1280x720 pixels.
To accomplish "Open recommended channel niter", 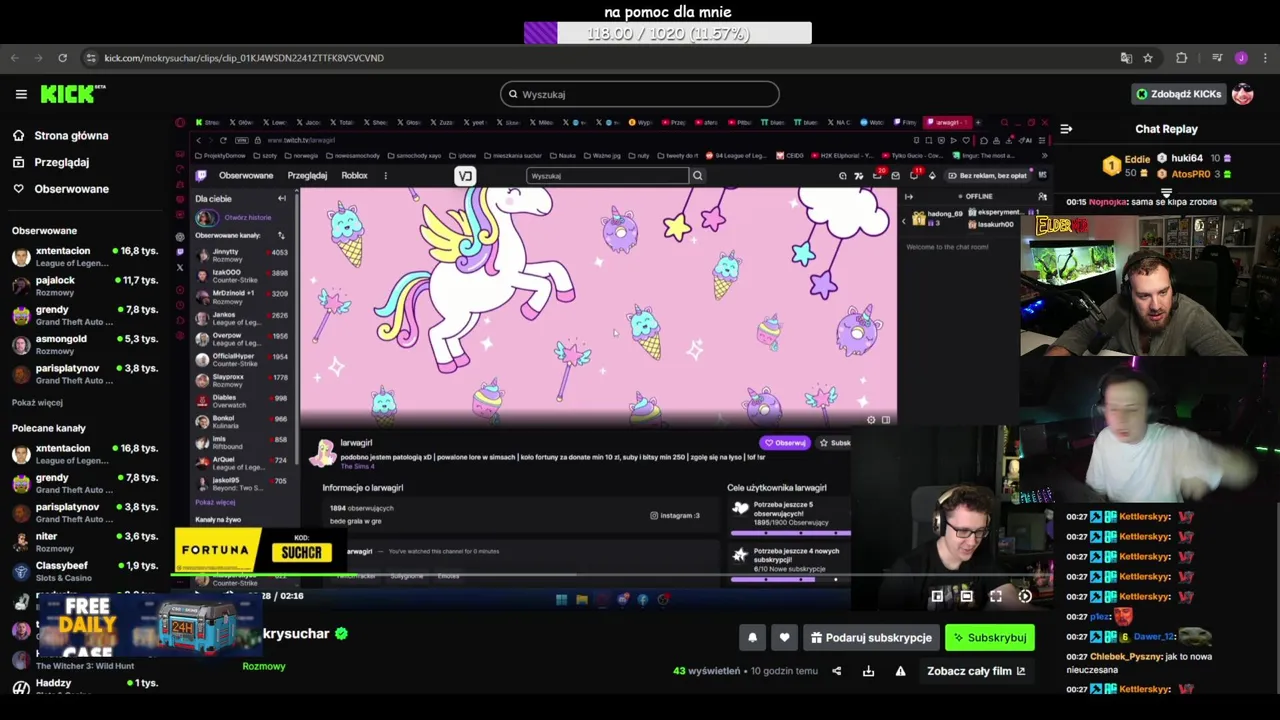I will pyautogui.click(x=85, y=542).
